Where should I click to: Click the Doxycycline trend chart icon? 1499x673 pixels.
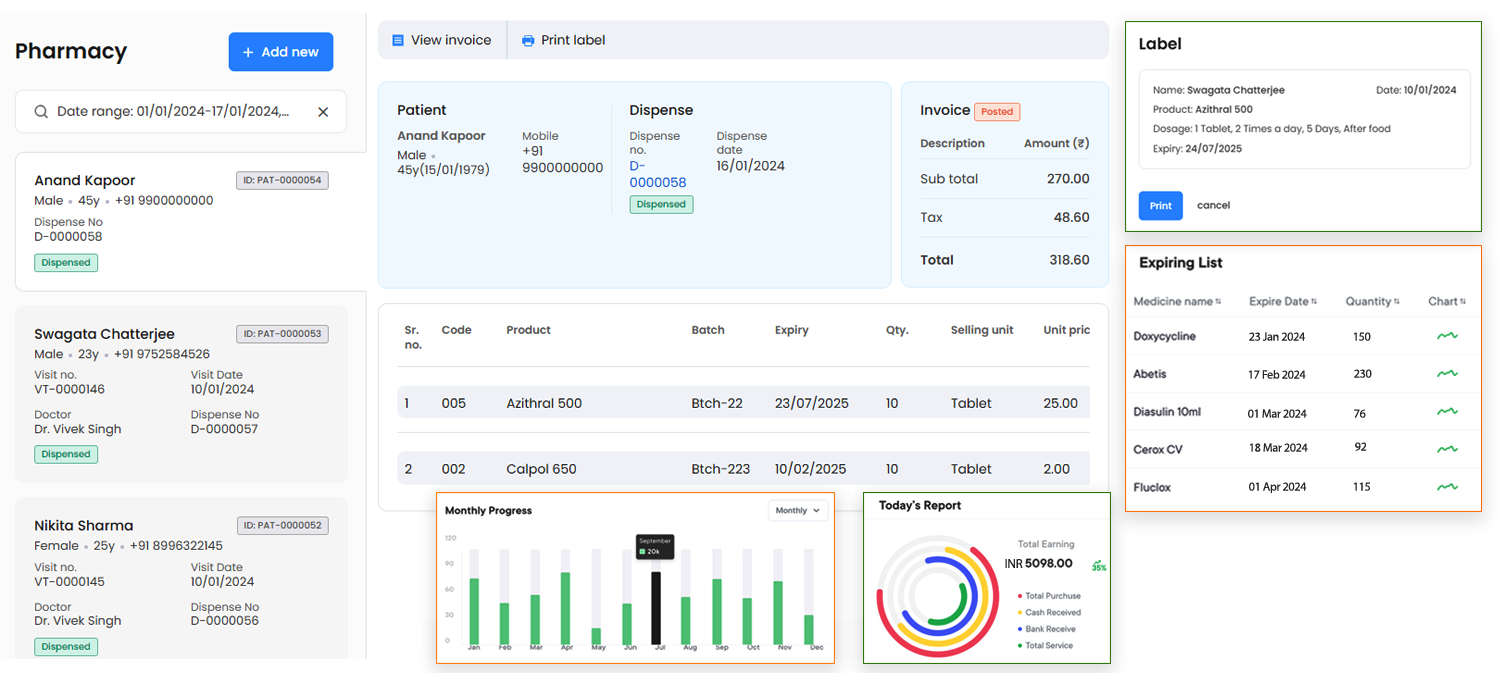[x=1446, y=336]
